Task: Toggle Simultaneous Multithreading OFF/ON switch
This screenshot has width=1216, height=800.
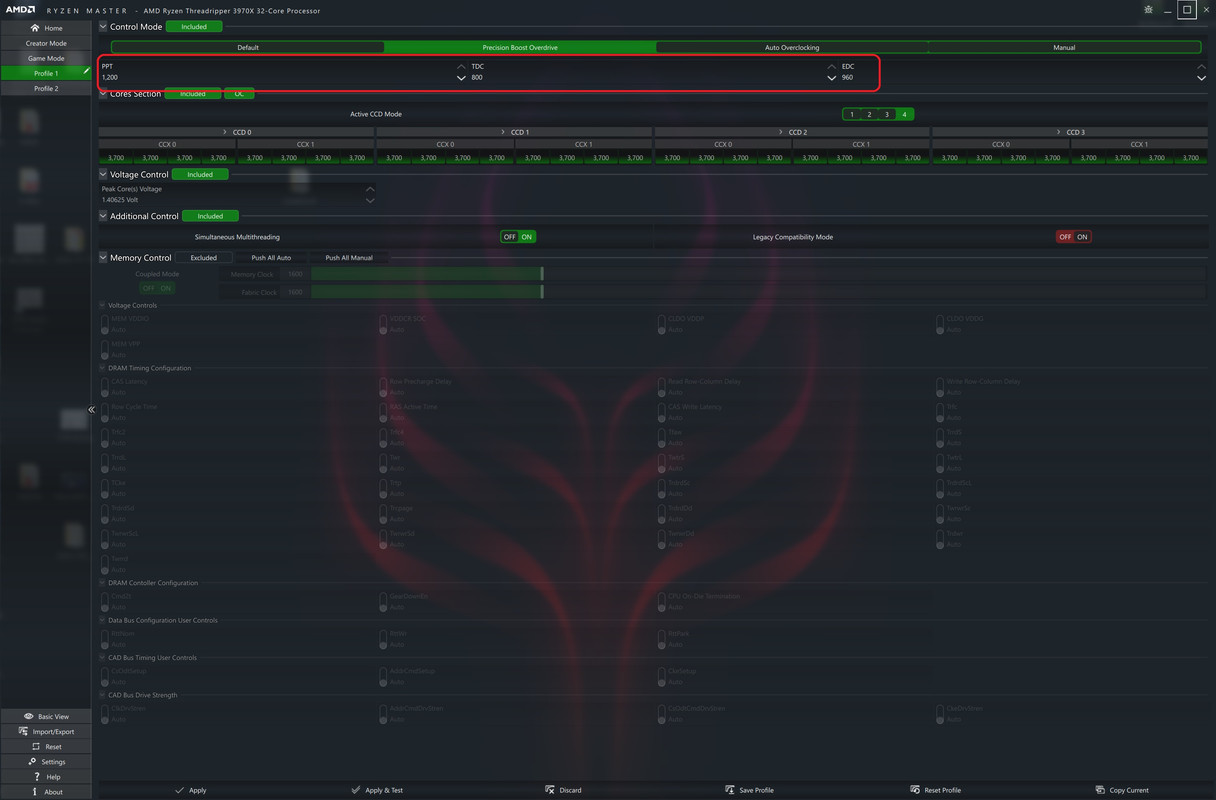Action: pyautogui.click(x=518, y=237)
